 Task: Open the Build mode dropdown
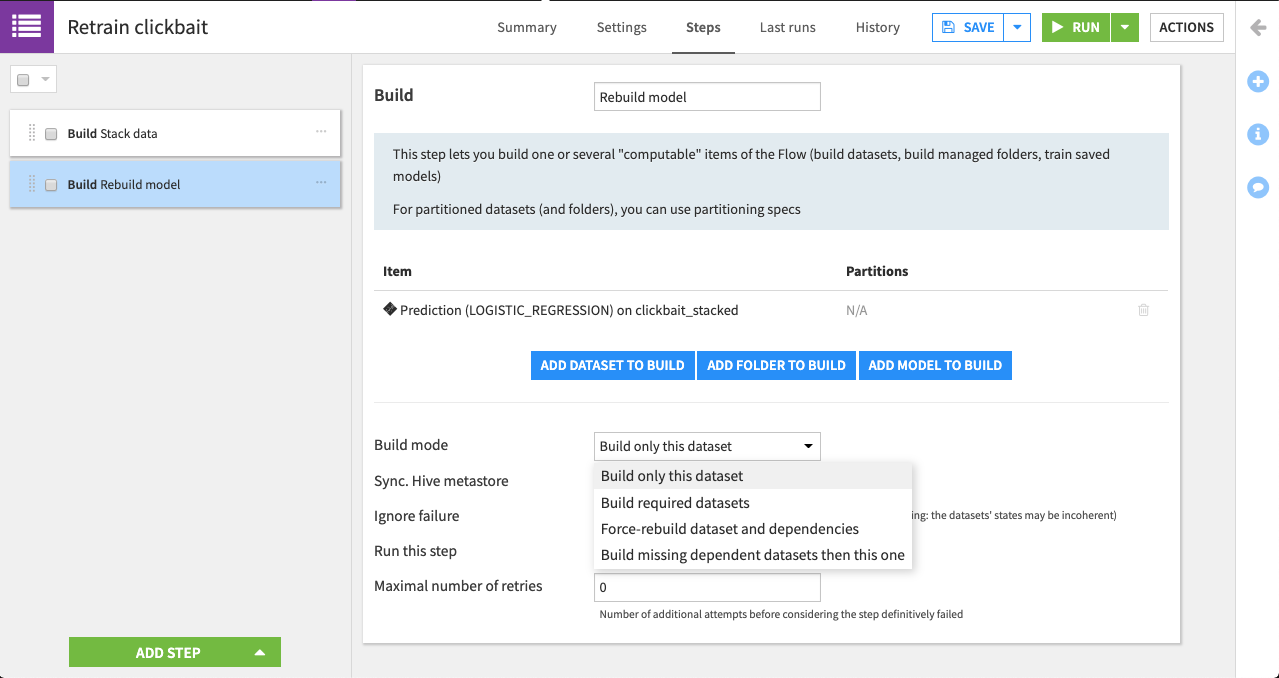[x=707, y=446]
